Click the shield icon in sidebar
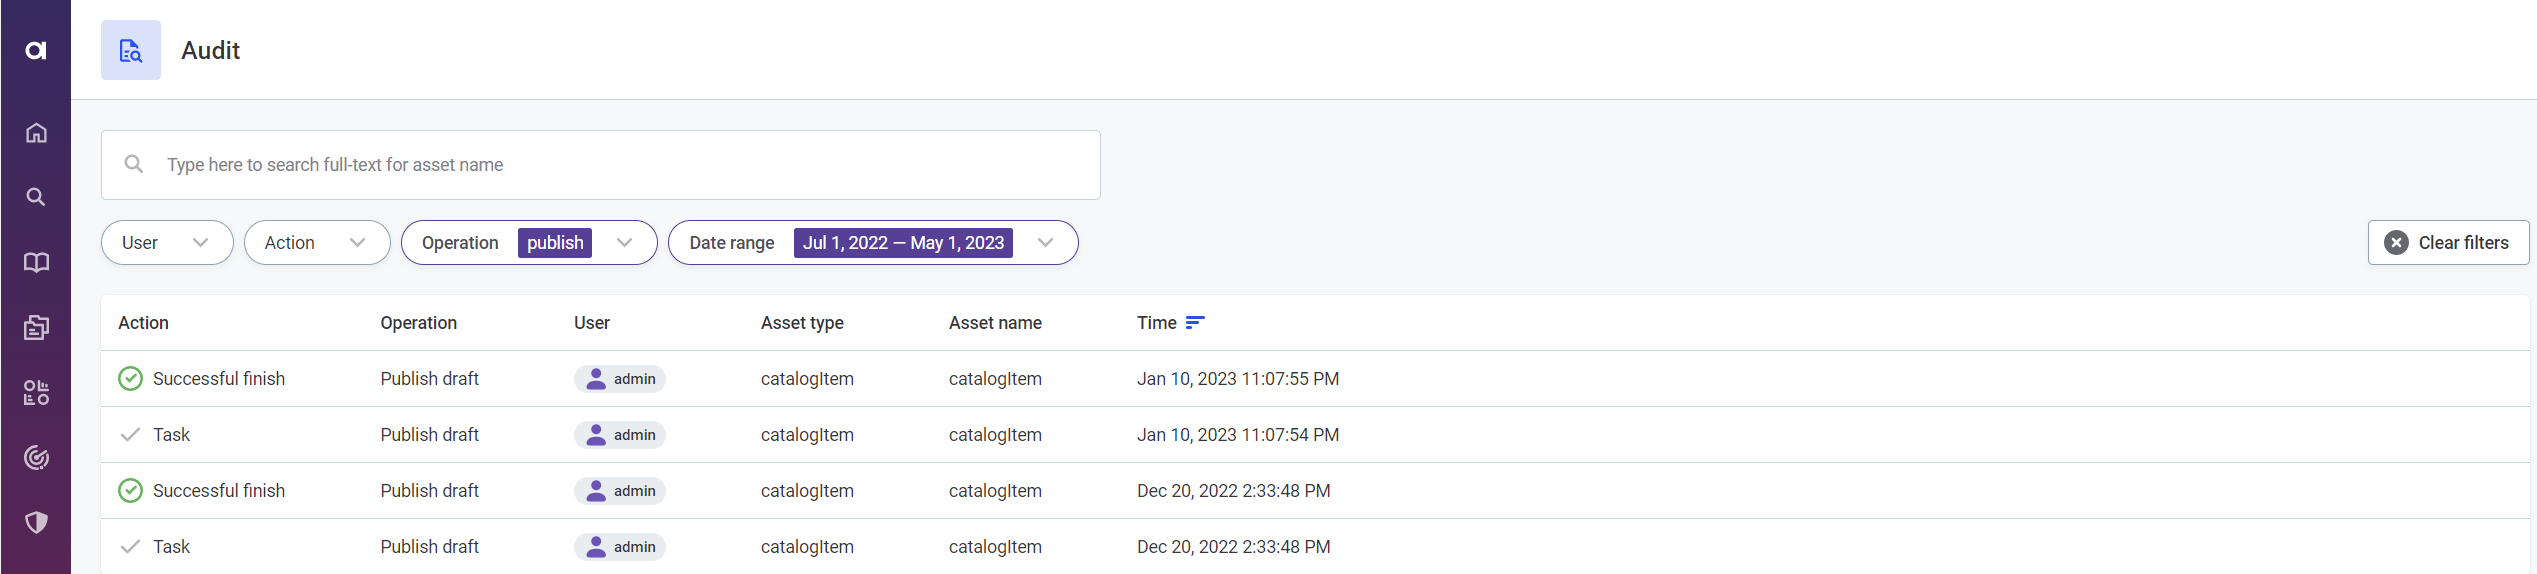Screen dimensions: 2537x574 tap(36, 522)
